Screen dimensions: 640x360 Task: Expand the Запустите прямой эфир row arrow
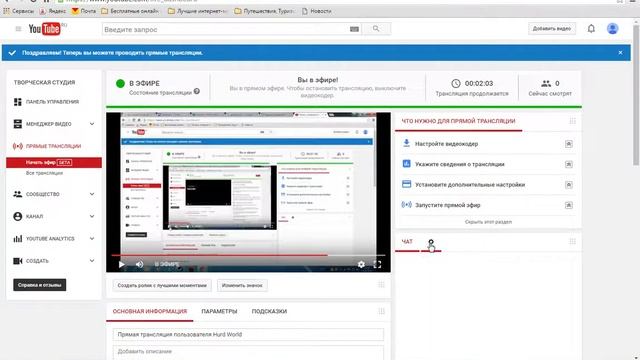pyautogui.click(x=569, y=205)
